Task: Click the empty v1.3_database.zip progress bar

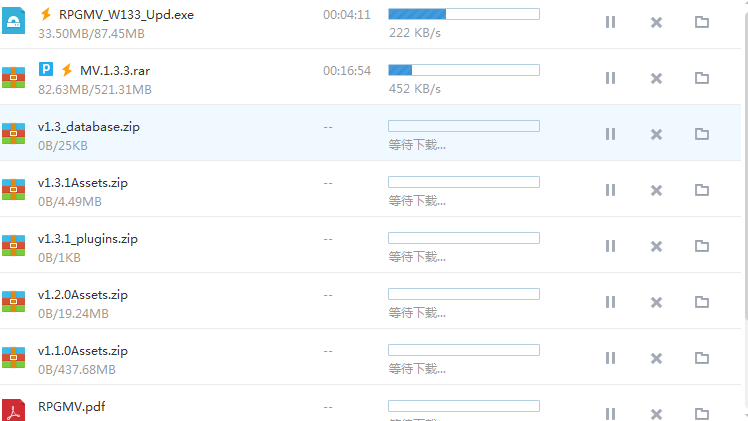Action: pyautogui.click(x=464, y=126)
